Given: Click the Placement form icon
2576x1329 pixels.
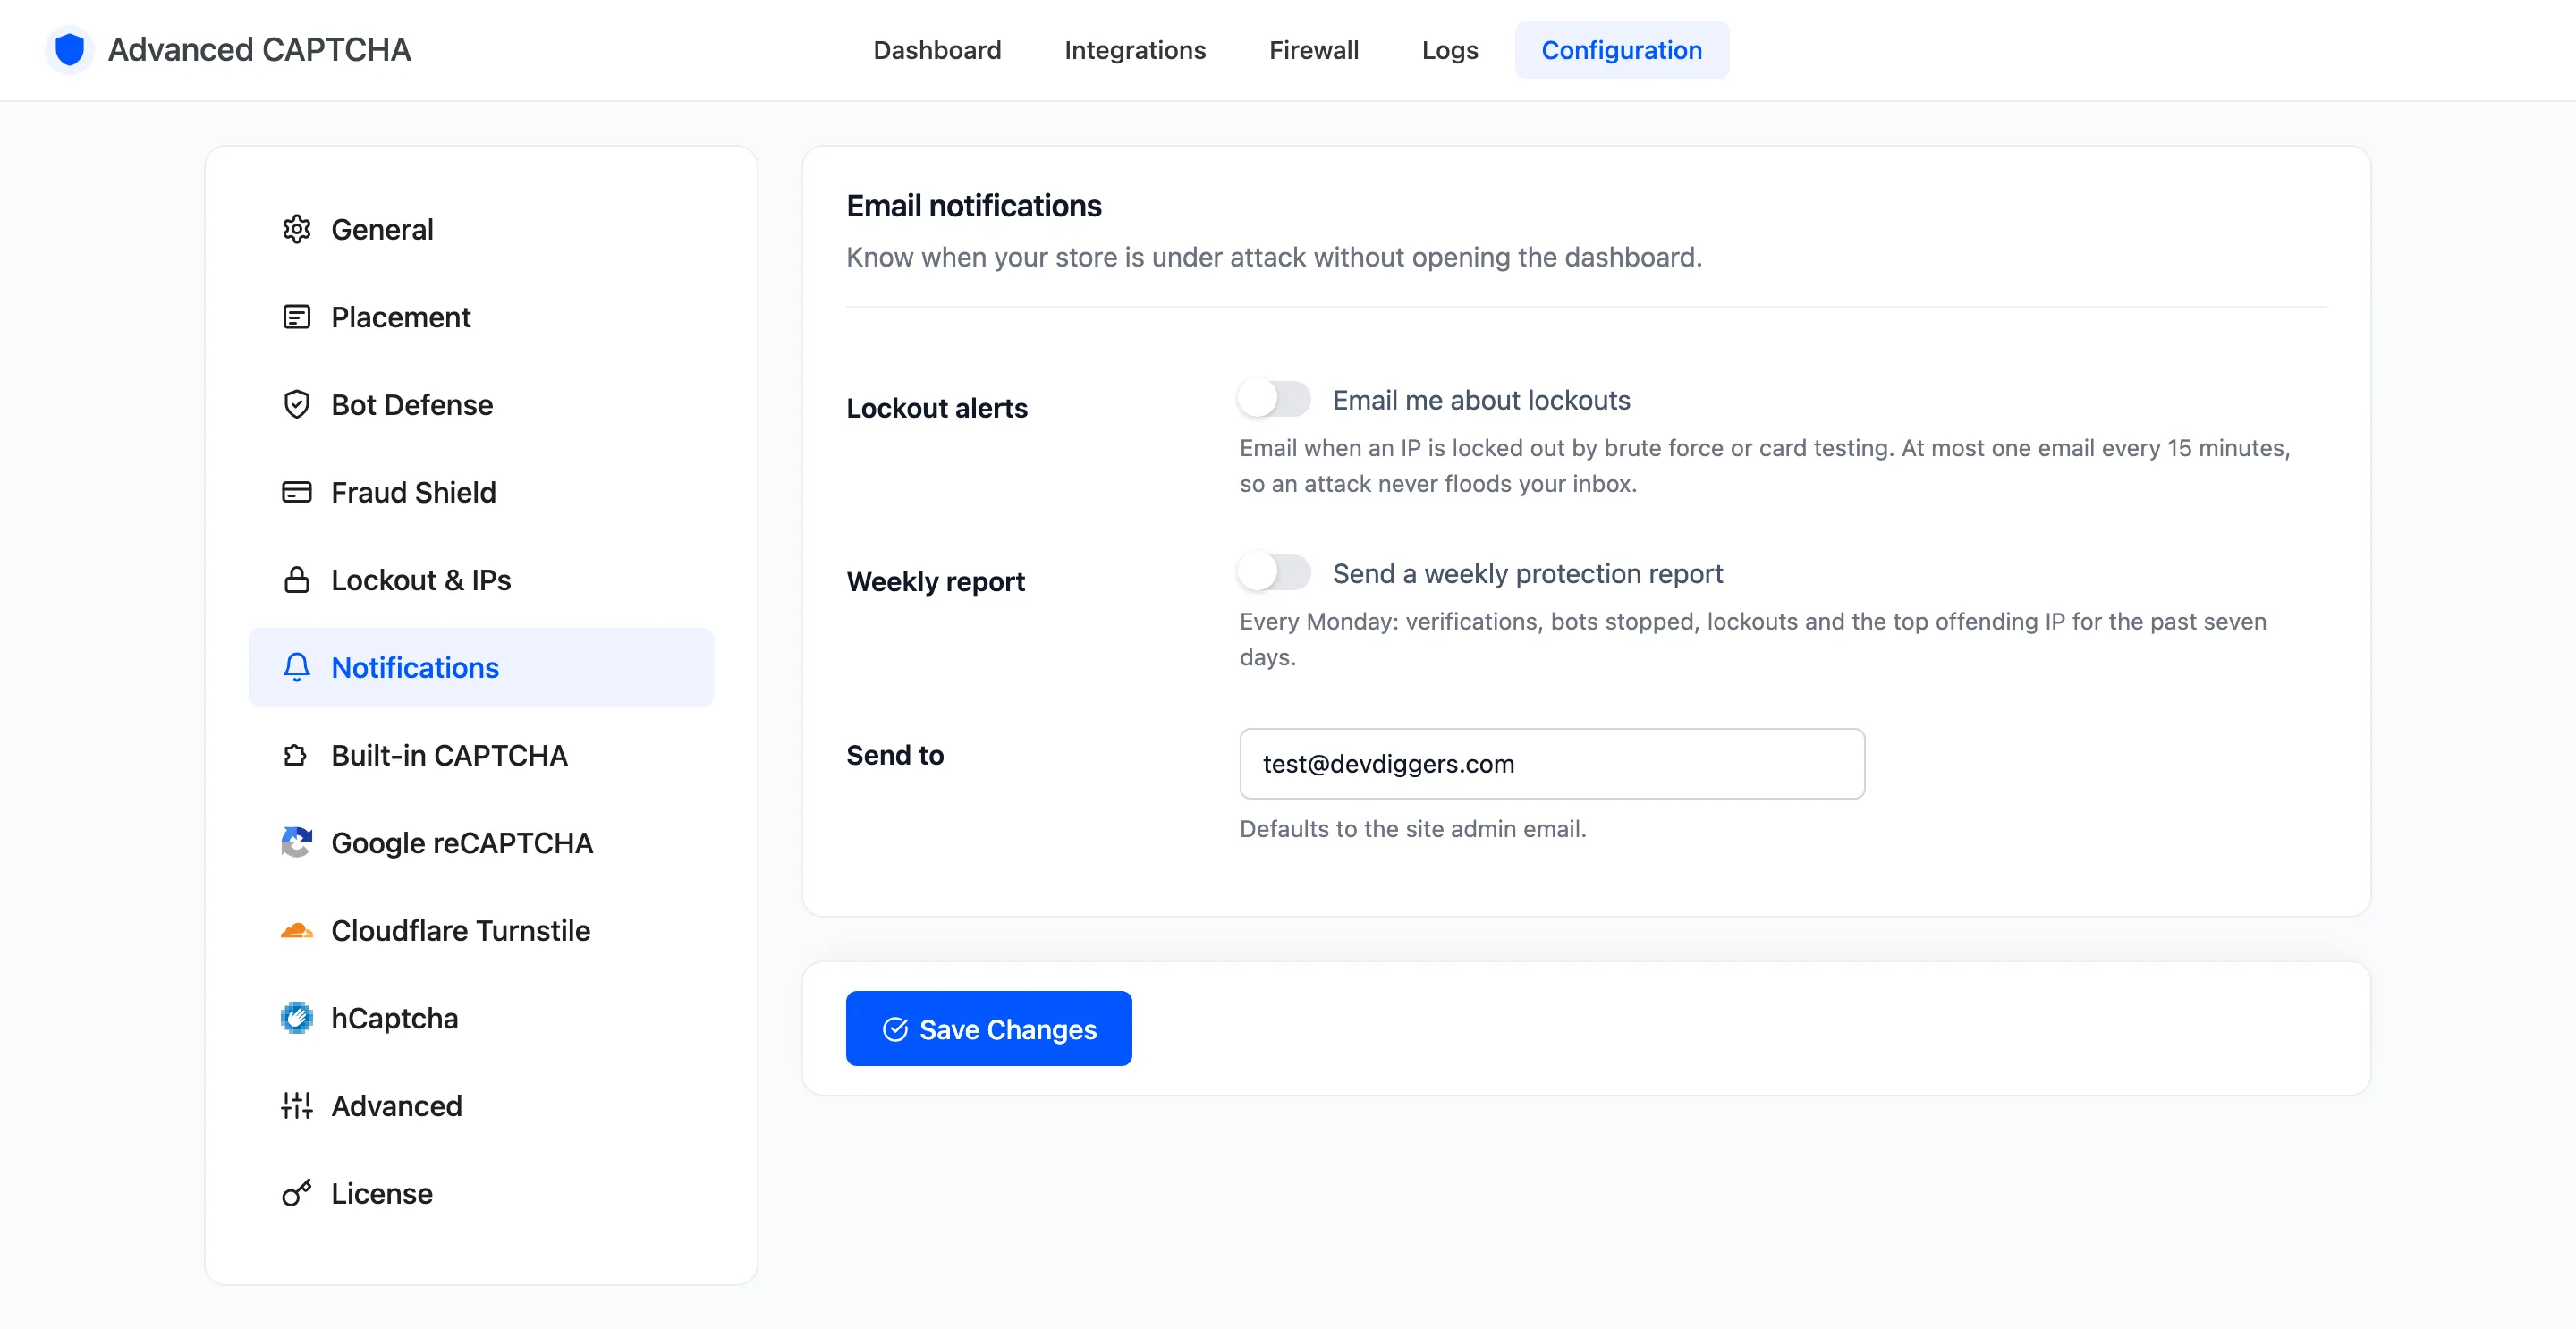Looking at the screenshot, I should (296, 317).
